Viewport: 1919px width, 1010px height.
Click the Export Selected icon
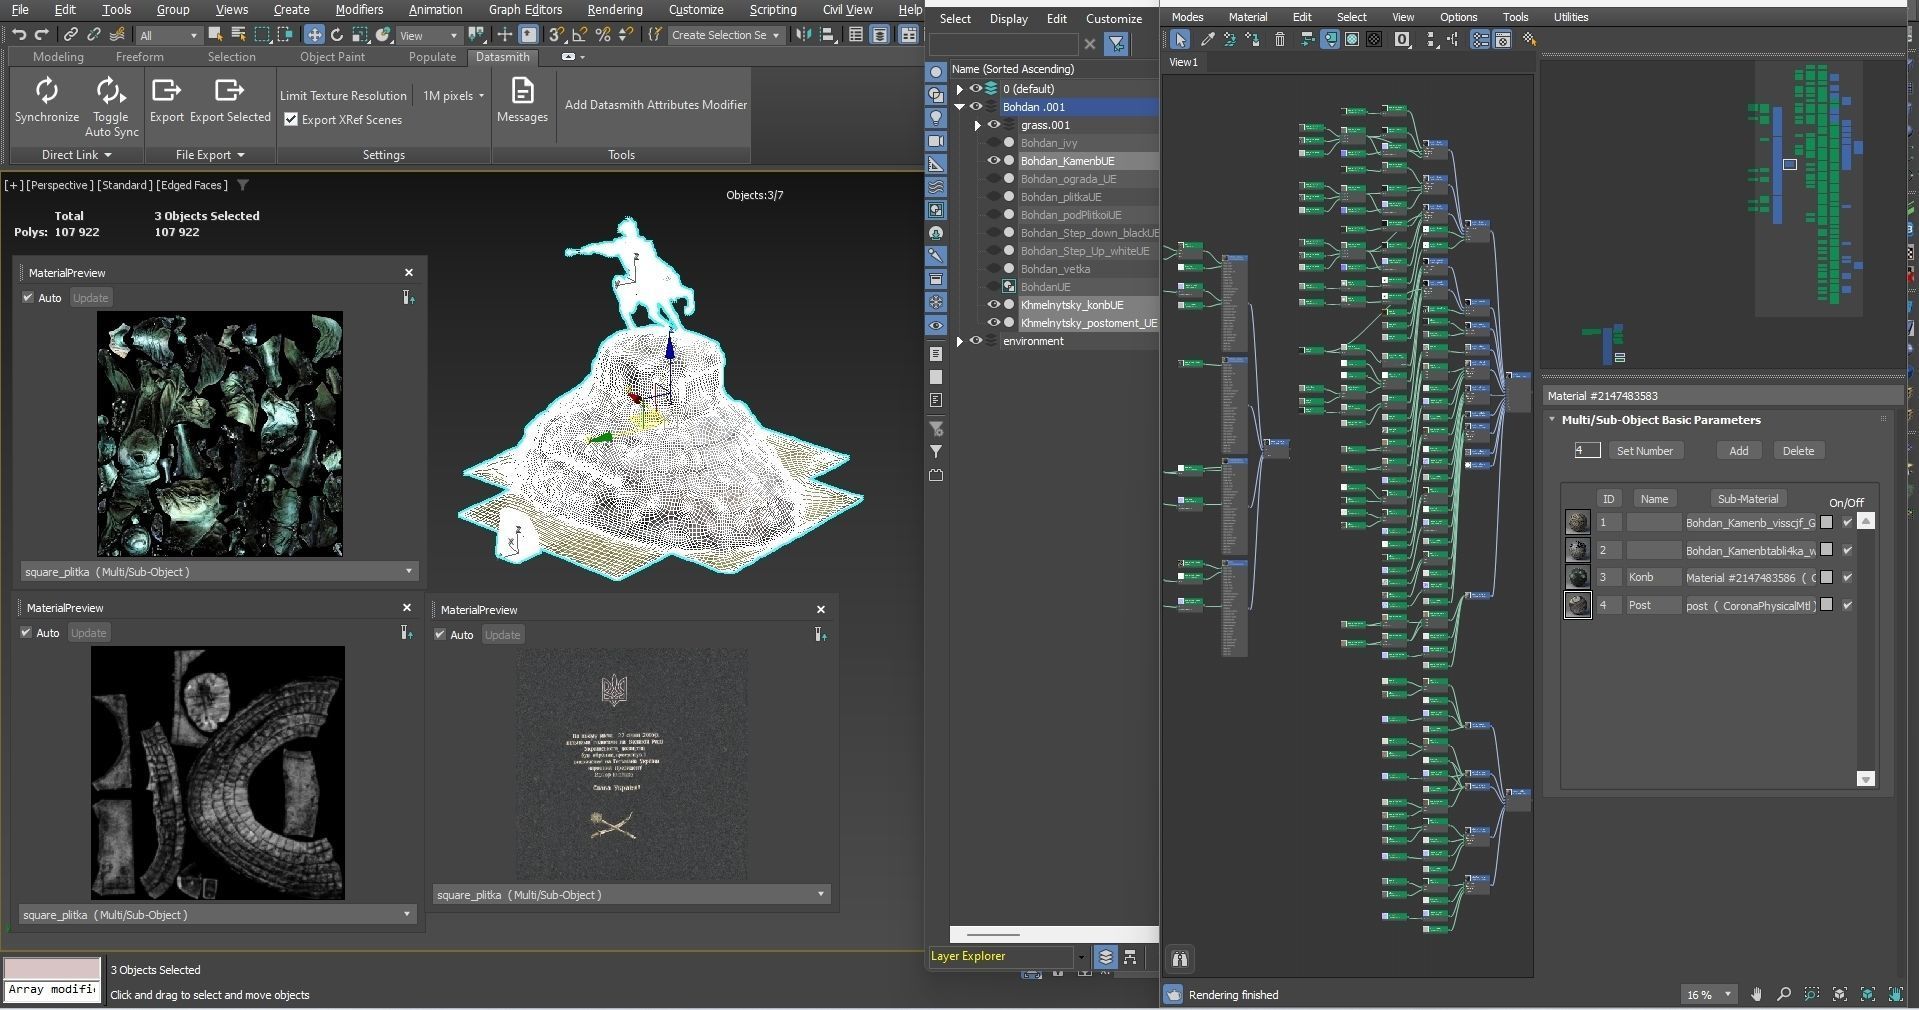[230, 92]
